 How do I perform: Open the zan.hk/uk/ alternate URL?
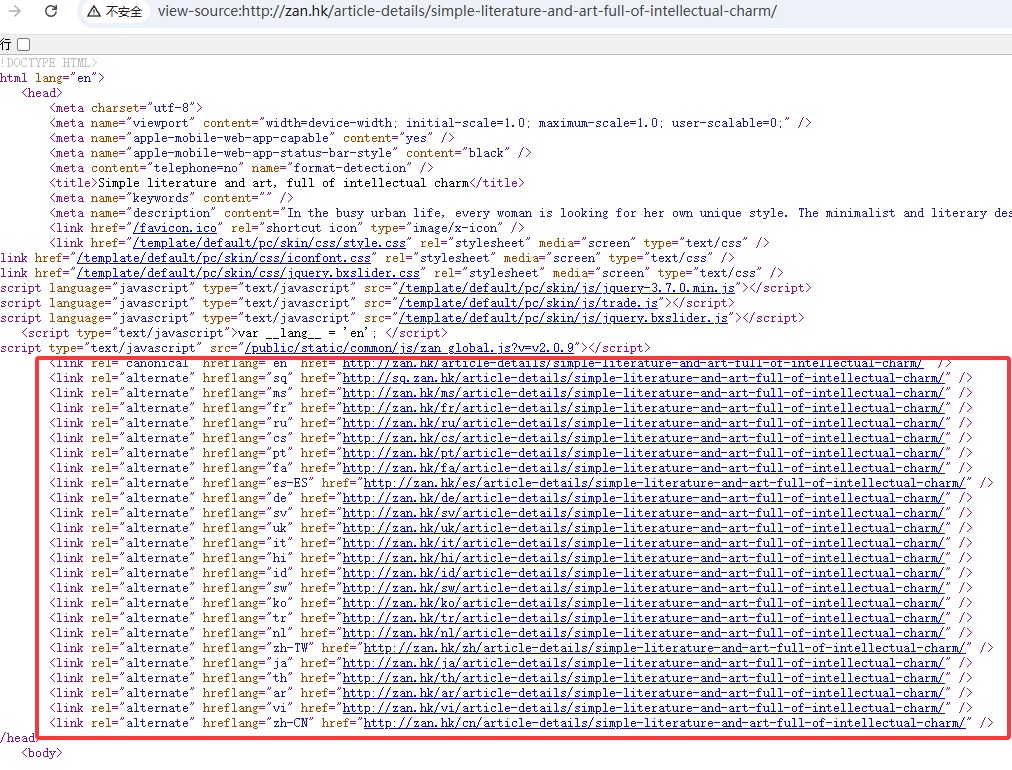click(643, 528)
